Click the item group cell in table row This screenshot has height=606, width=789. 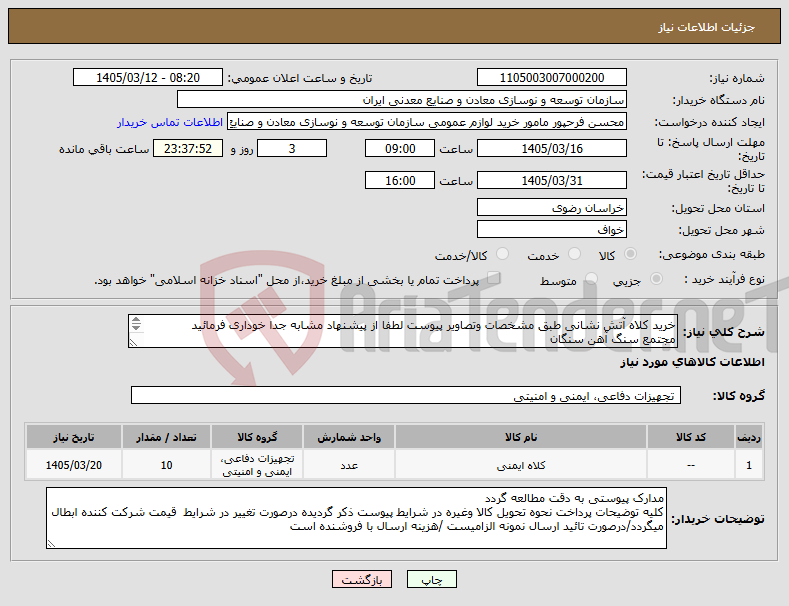[257, 465]
